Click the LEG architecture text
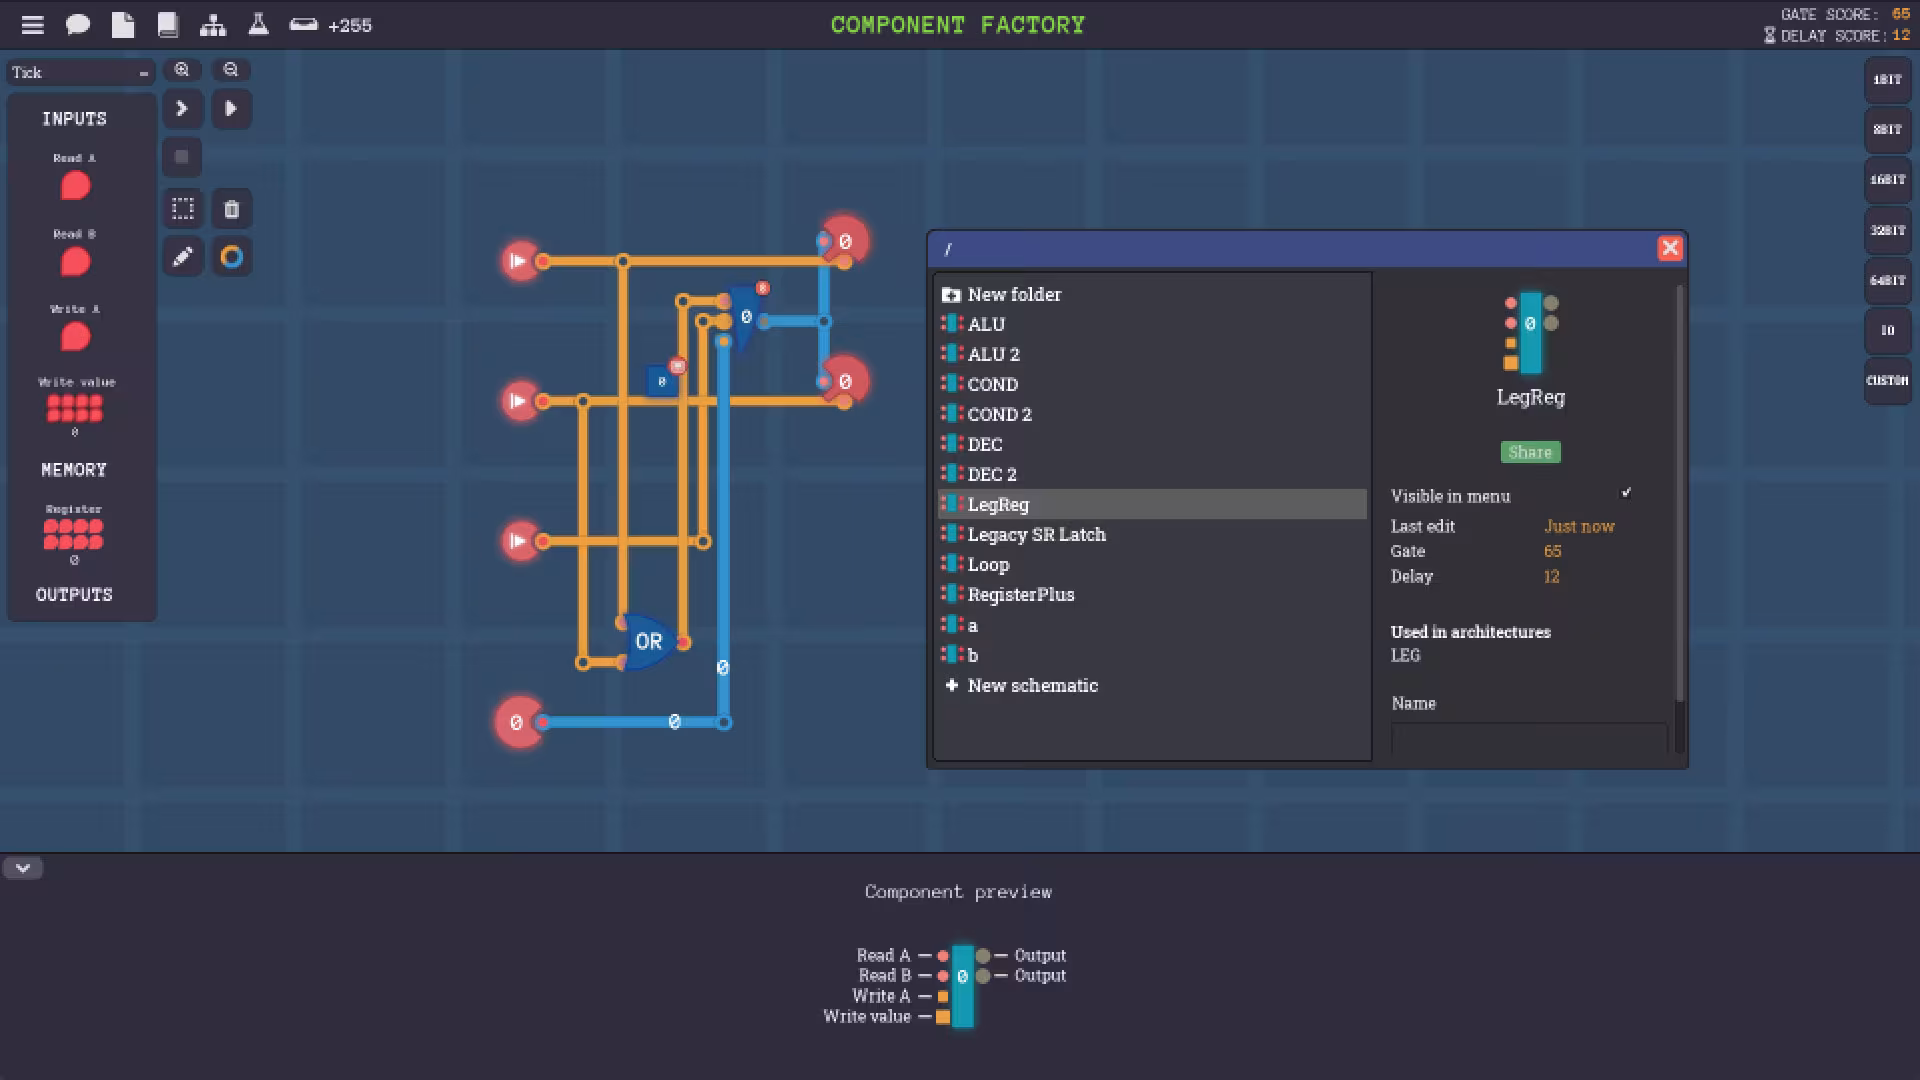The height and width of the screenshot is (1080, 1920). pyautogui.click(x=1405, y=655)
